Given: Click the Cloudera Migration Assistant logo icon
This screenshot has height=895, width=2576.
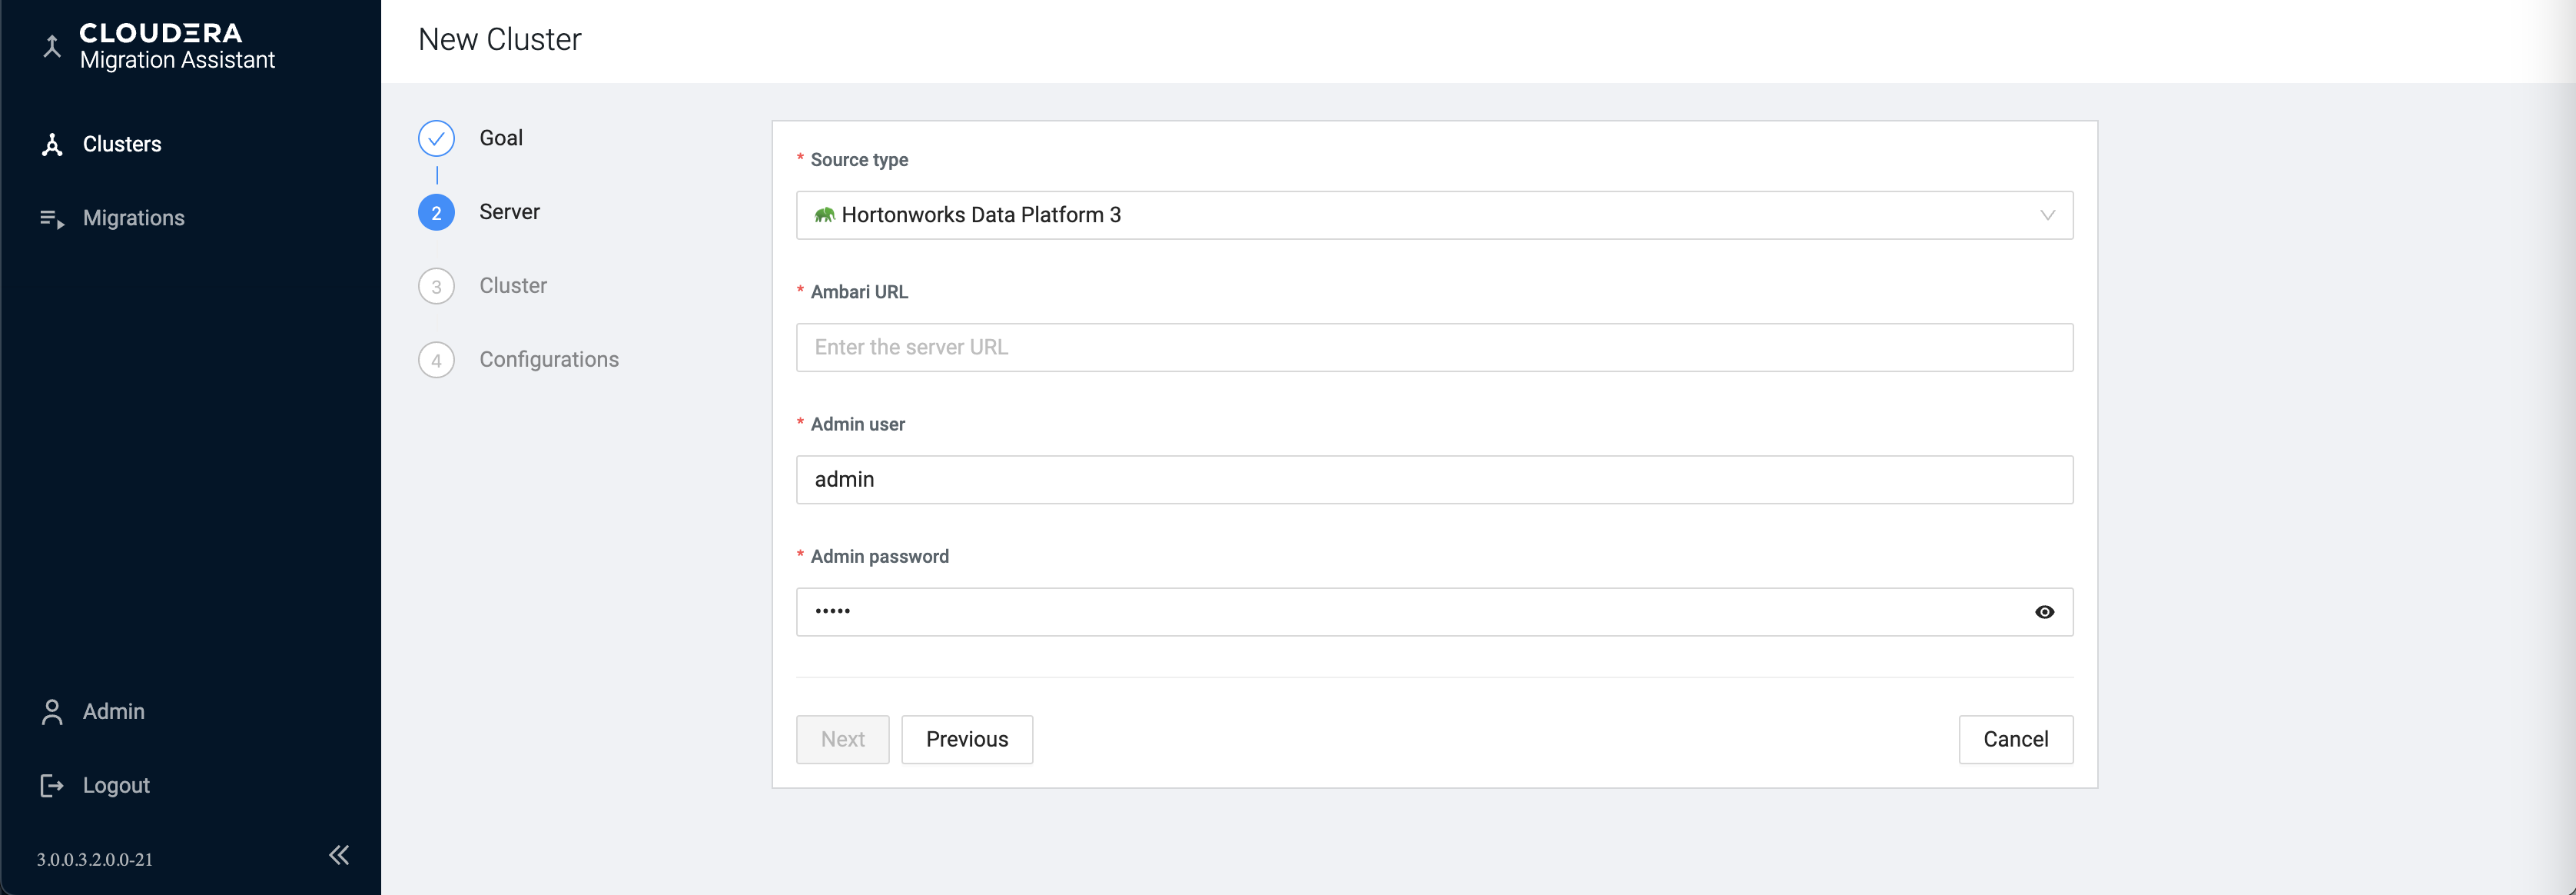Looking at the screenshot, I should point(52,46).
